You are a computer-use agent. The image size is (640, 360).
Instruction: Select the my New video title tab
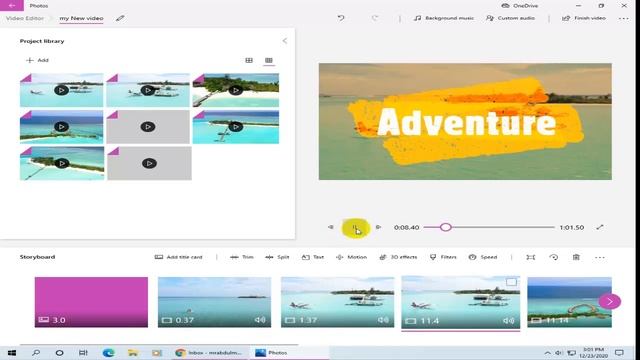tap(81, 18)
